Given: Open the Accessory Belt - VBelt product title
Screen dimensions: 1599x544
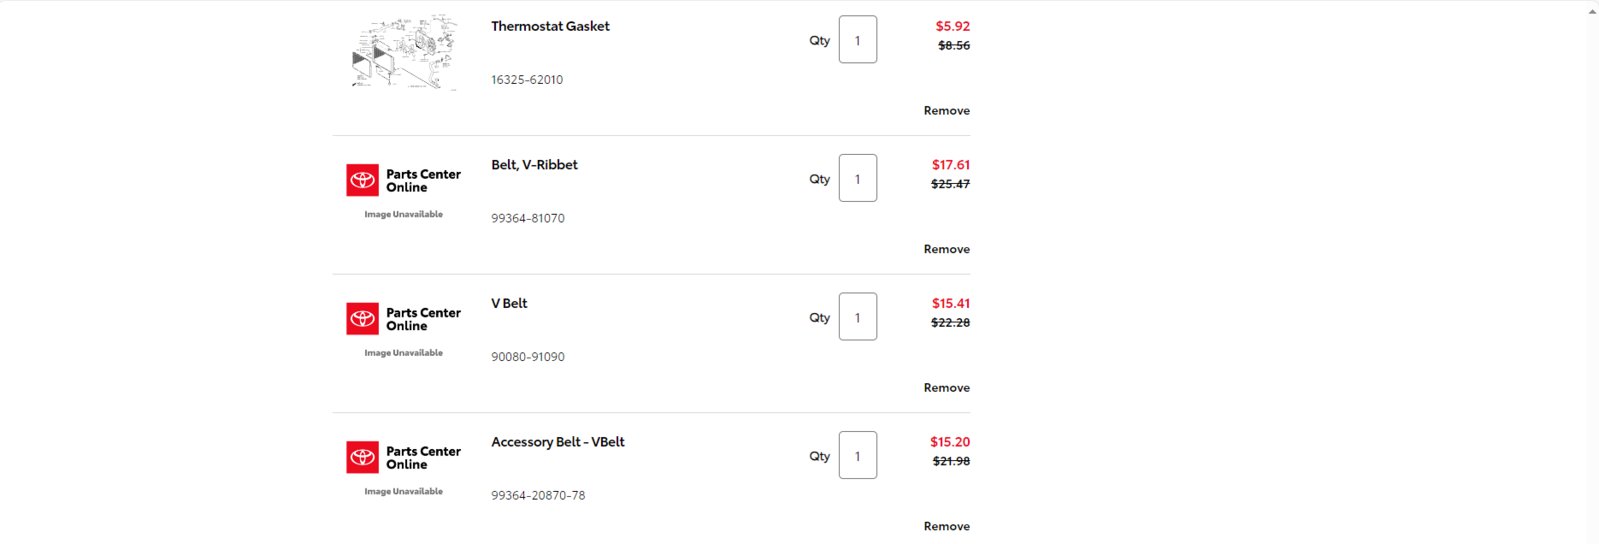Looking at the screenshot, I should click(558, 442).
